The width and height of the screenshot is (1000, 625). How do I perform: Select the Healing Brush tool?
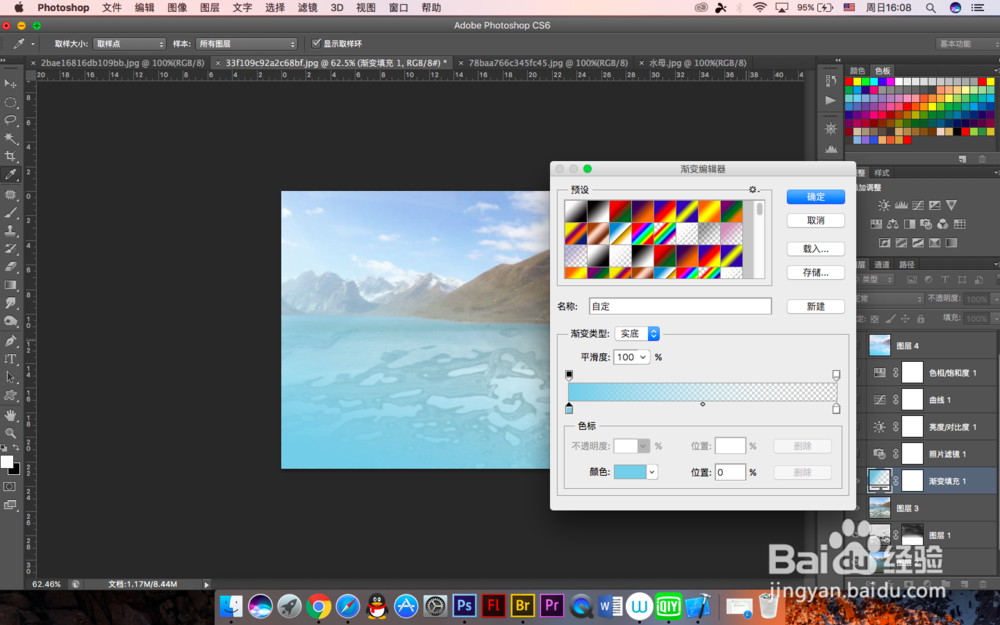coord(10,195)
